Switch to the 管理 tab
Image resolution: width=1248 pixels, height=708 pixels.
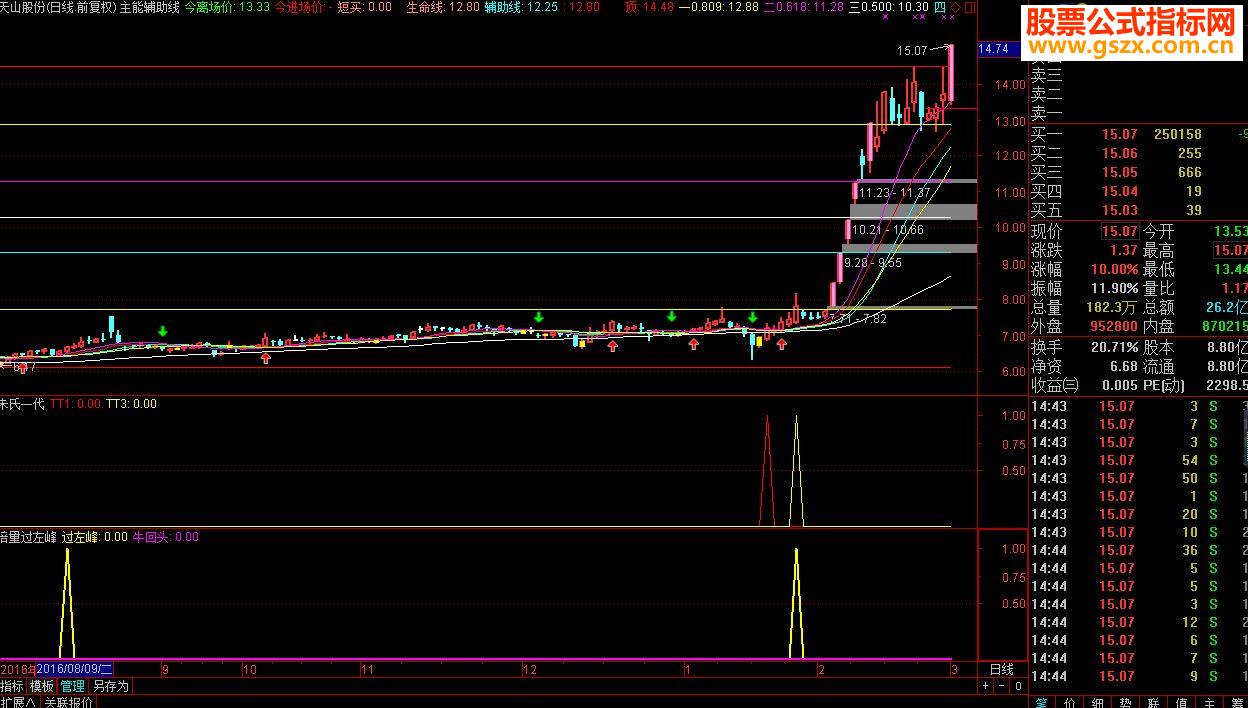click(x=72, y=686)
